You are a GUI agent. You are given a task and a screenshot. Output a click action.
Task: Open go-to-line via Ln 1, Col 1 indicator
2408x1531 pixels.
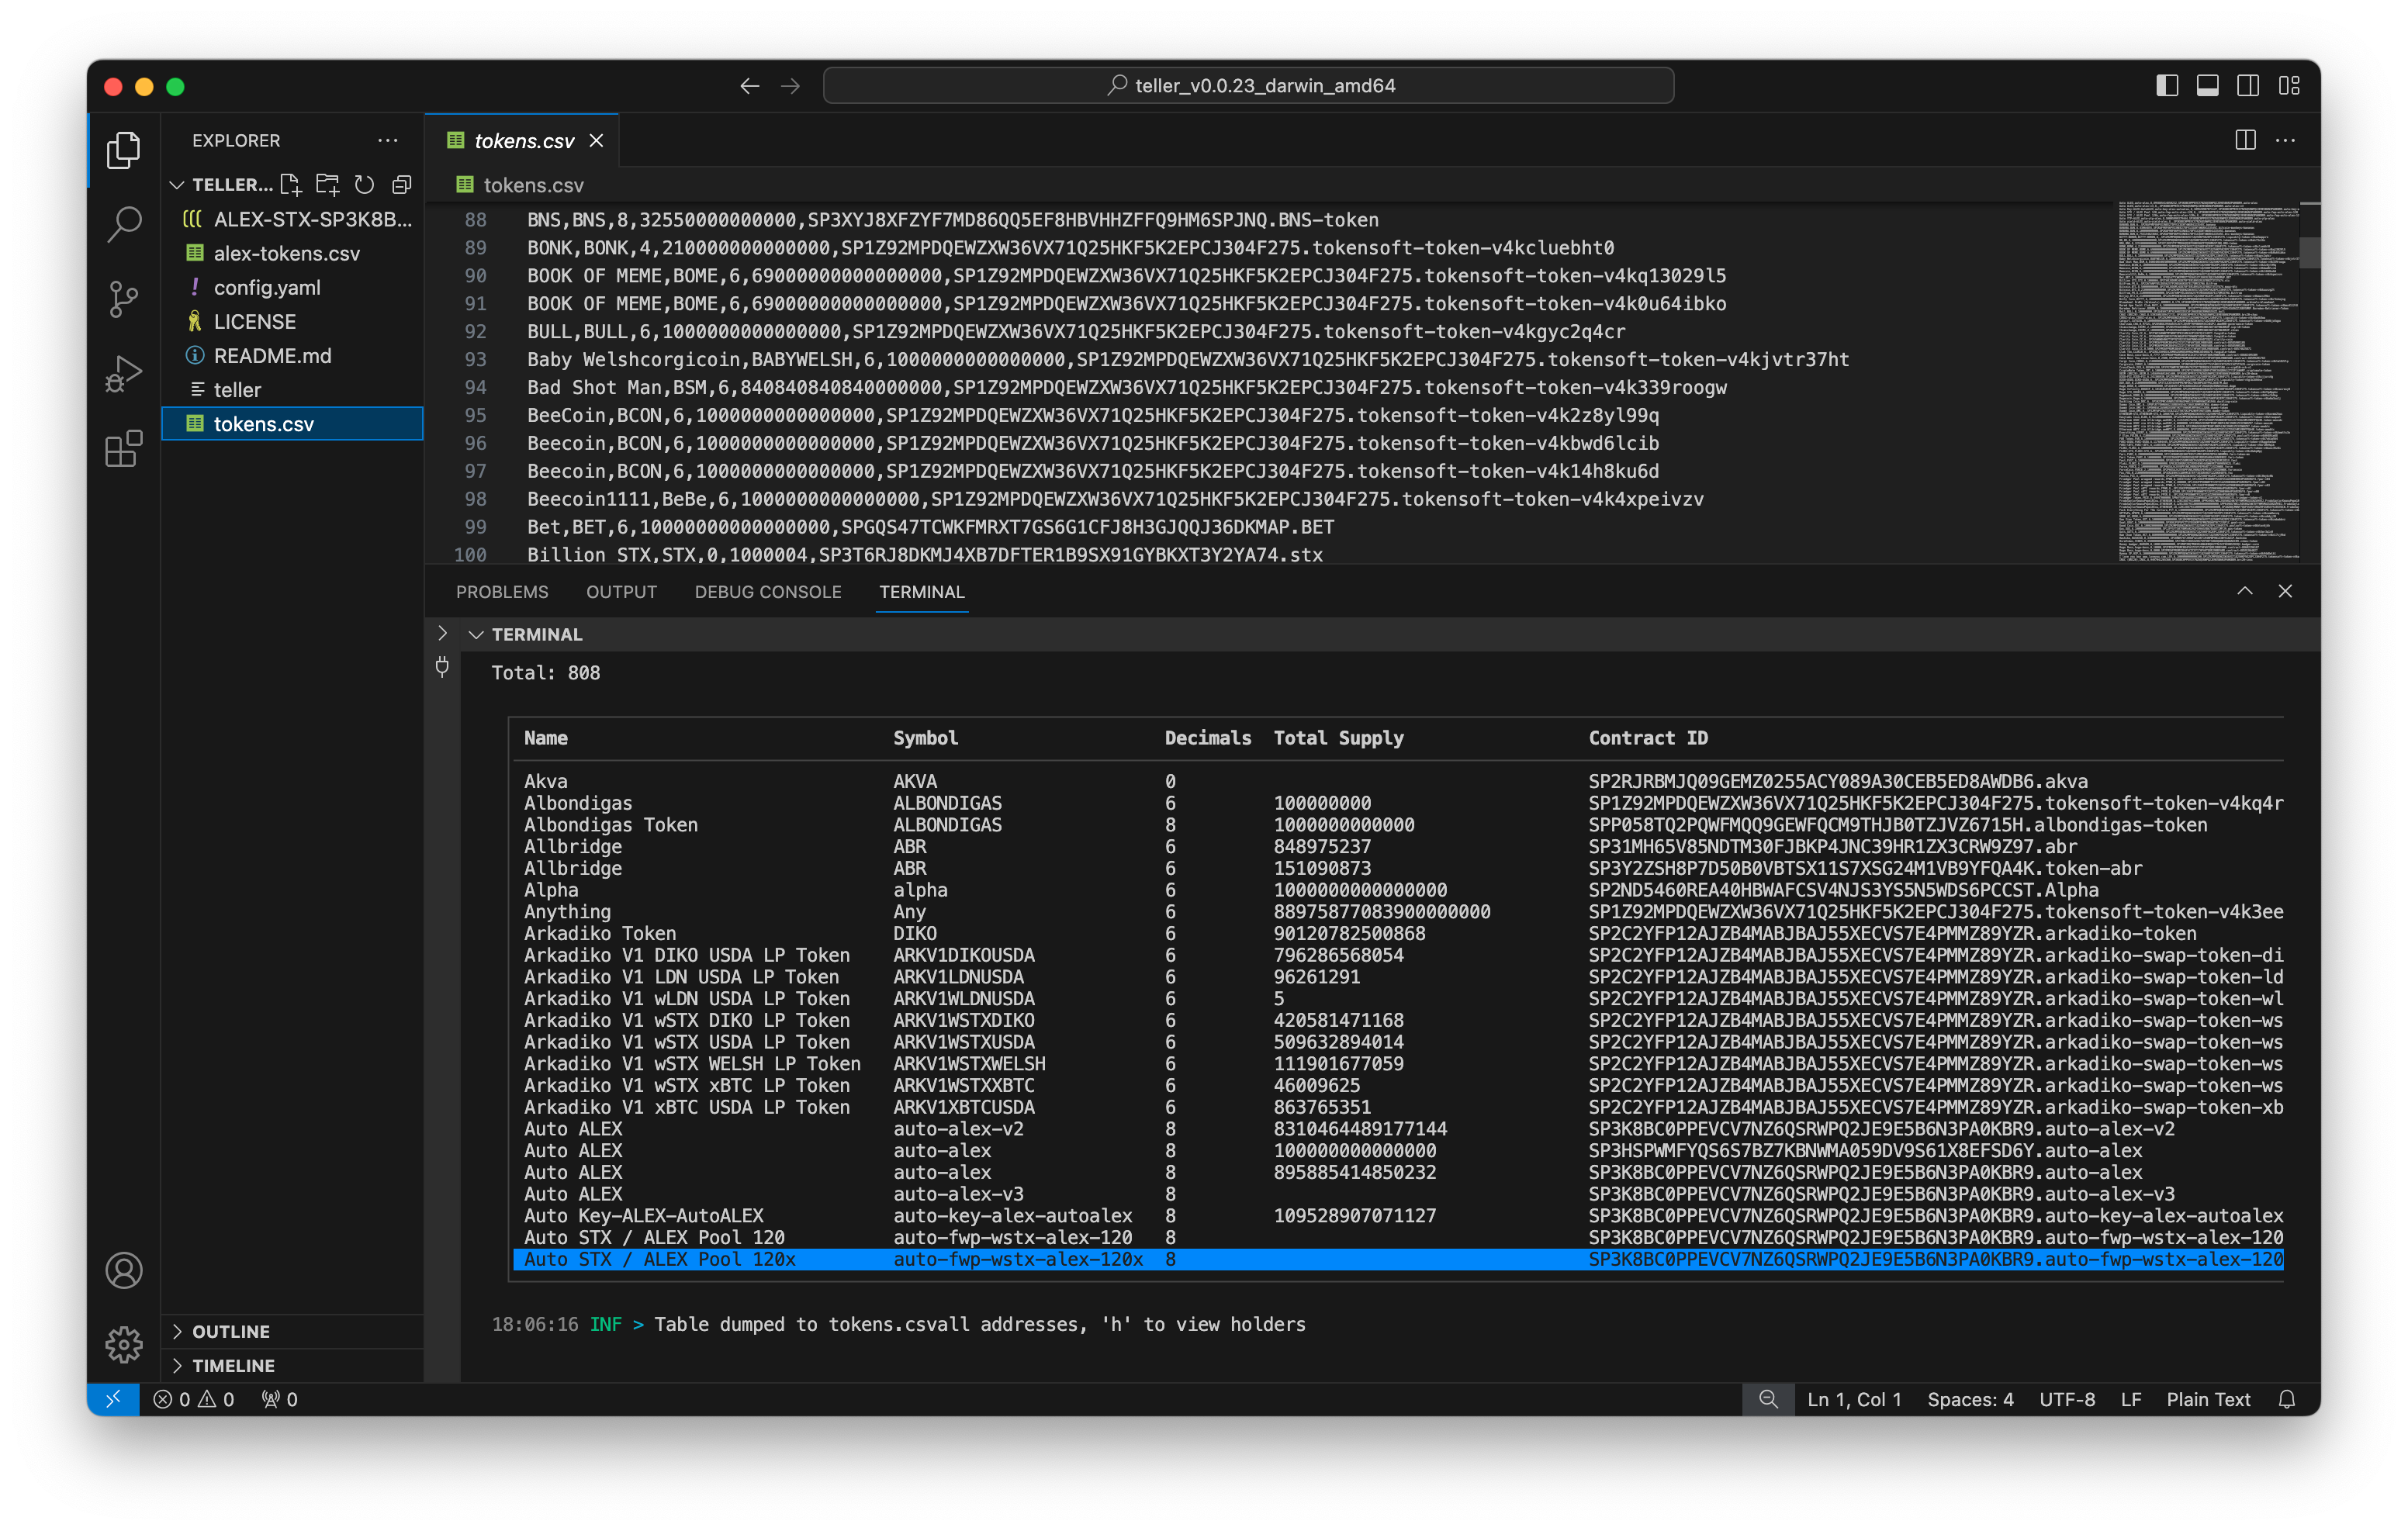[1853, 1399]
